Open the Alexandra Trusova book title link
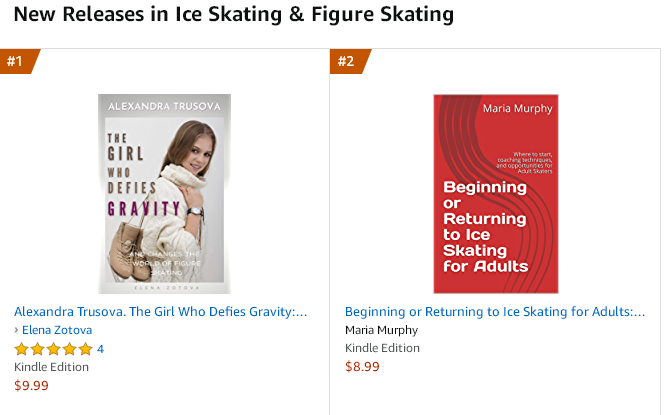Image resolution: width=667 pixels, height=415 pixels. tap(160, 311)
